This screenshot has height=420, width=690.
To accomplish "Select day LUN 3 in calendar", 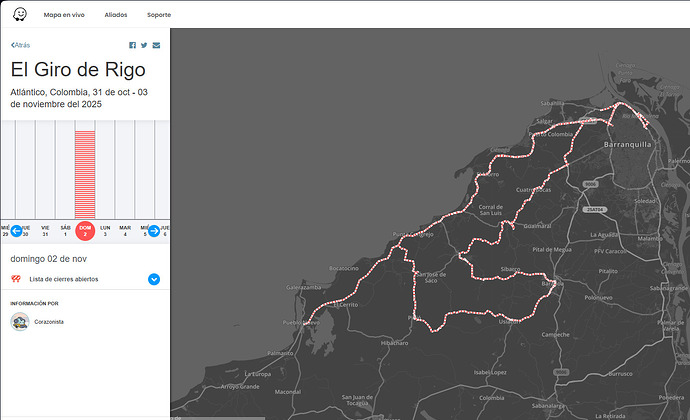I will tap(105, 231).
